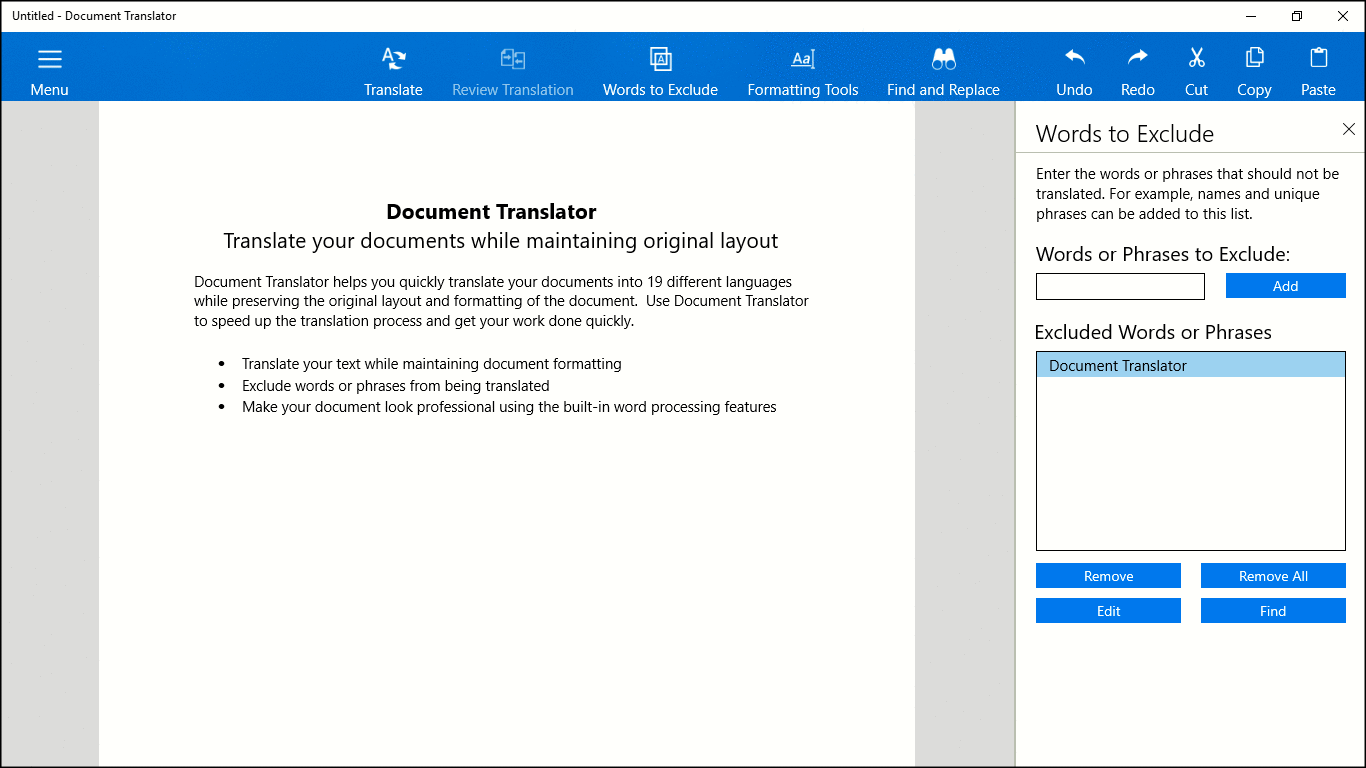
Task: Open the Words to Exclude tool
Action: tap(660, 60)
